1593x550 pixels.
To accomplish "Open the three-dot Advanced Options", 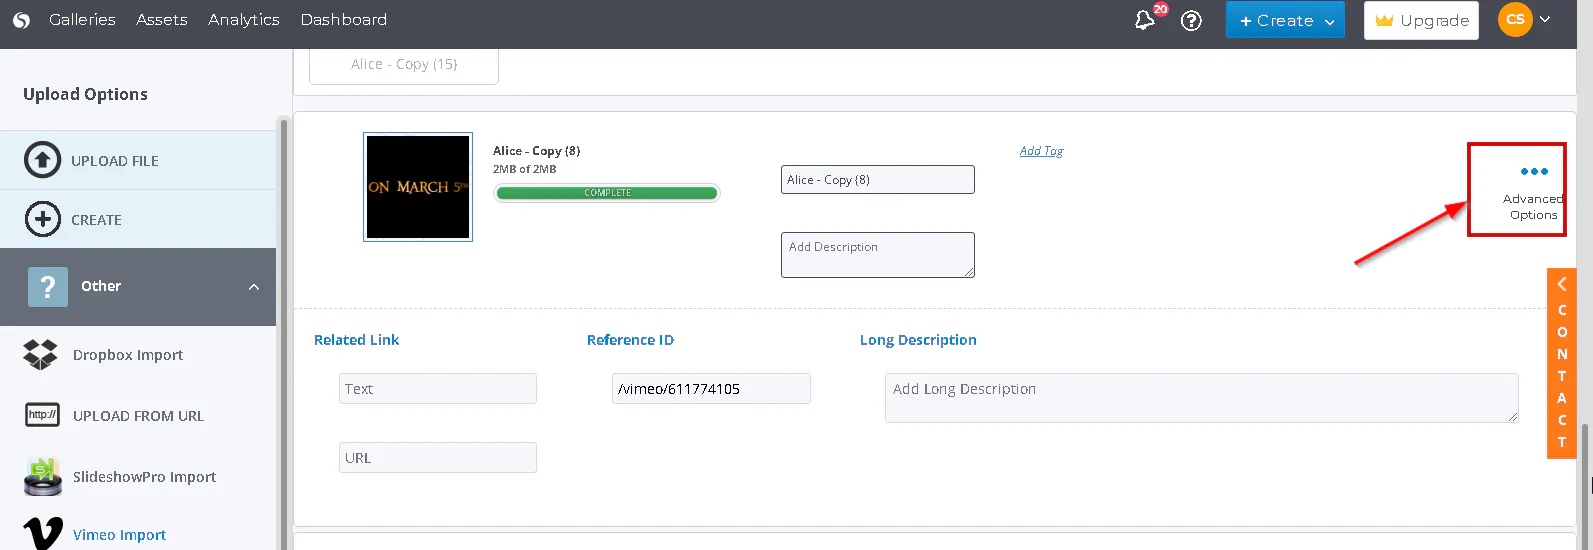I will tap(1533, 171).
